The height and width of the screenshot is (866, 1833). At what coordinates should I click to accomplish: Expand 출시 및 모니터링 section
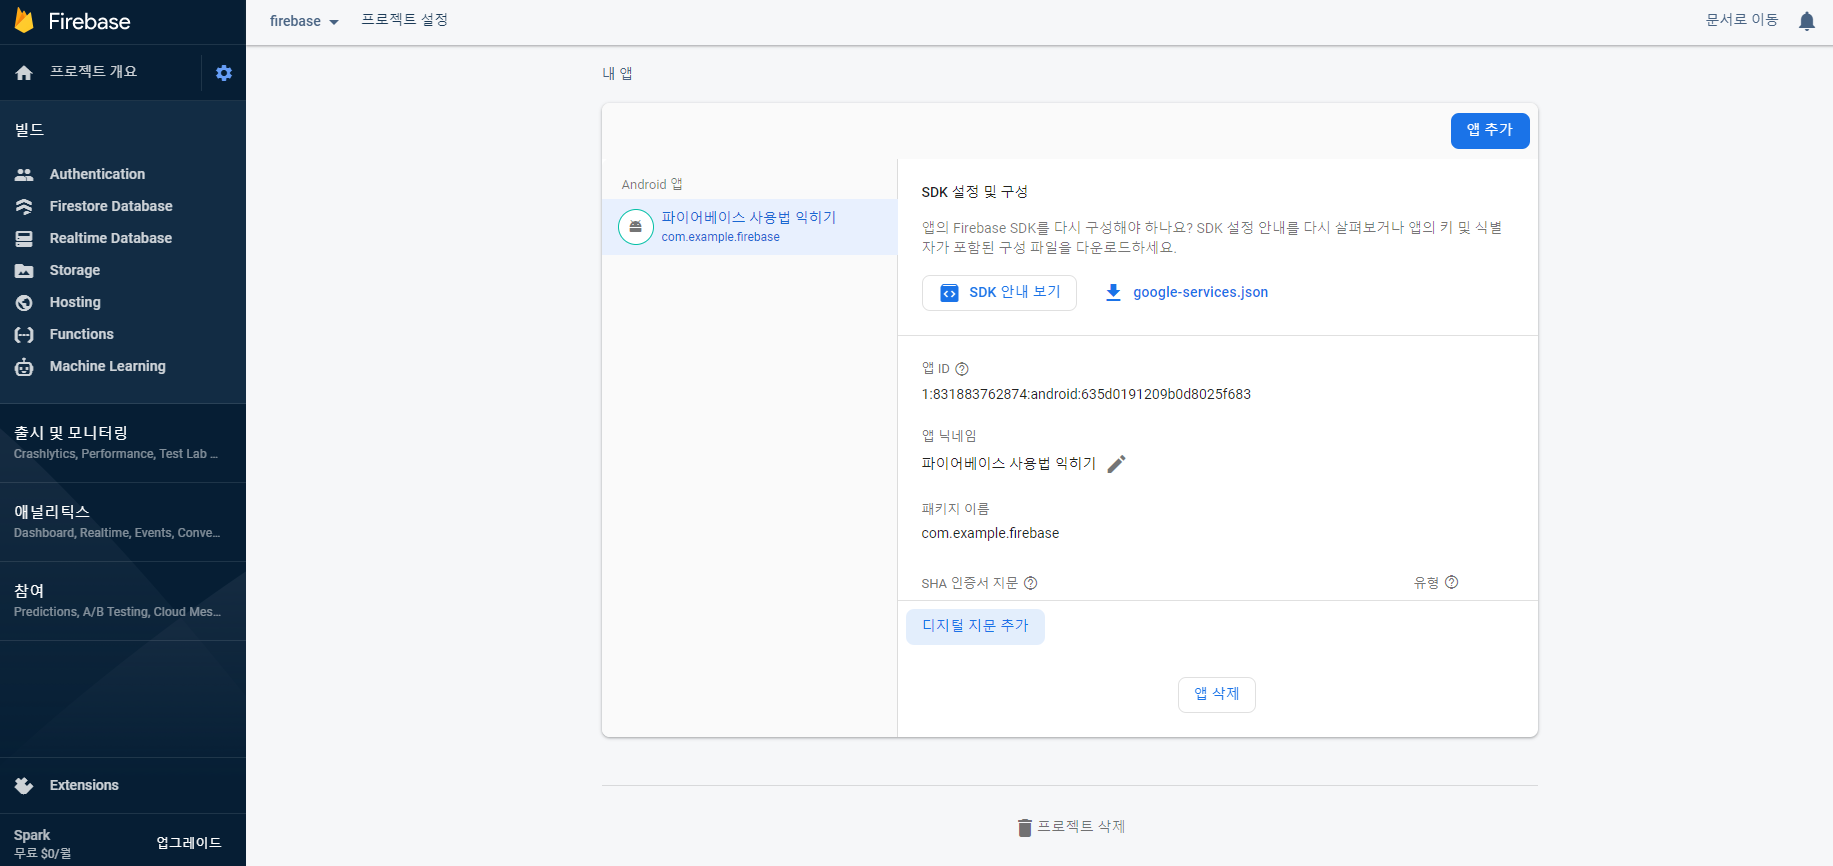point(123,442)
